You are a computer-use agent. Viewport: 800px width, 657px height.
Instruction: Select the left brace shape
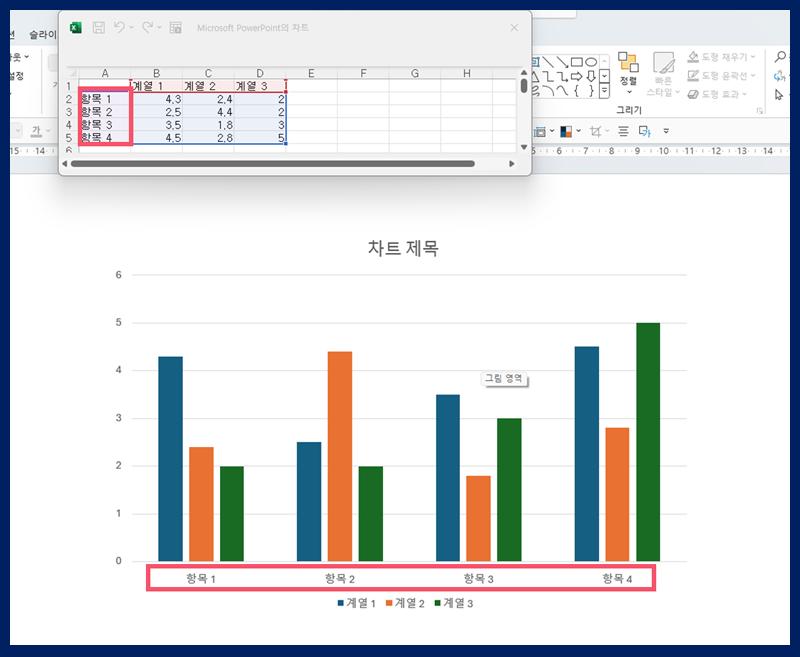click(577, 91)
